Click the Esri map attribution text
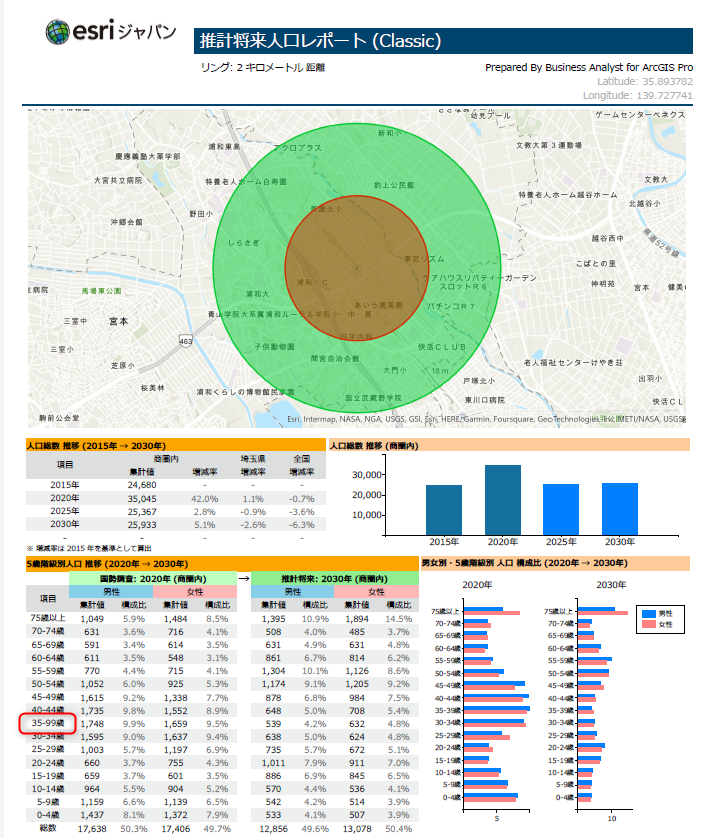This screenshot has height=838, width=710. pos(486,419)
